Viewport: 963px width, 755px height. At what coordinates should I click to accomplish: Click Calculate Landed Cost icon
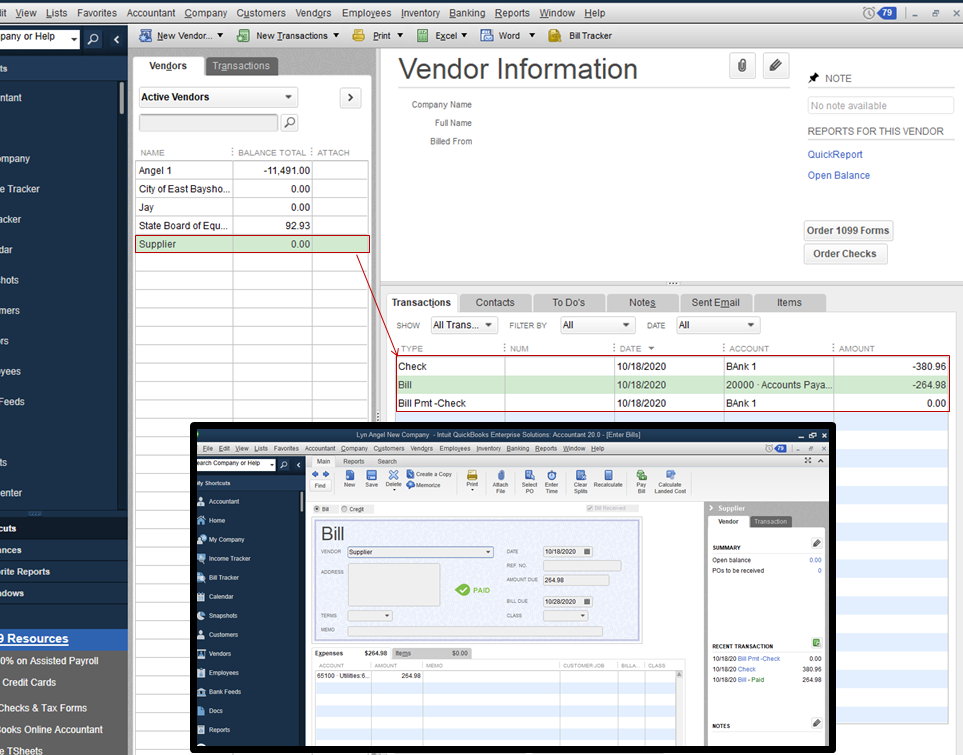670,482
